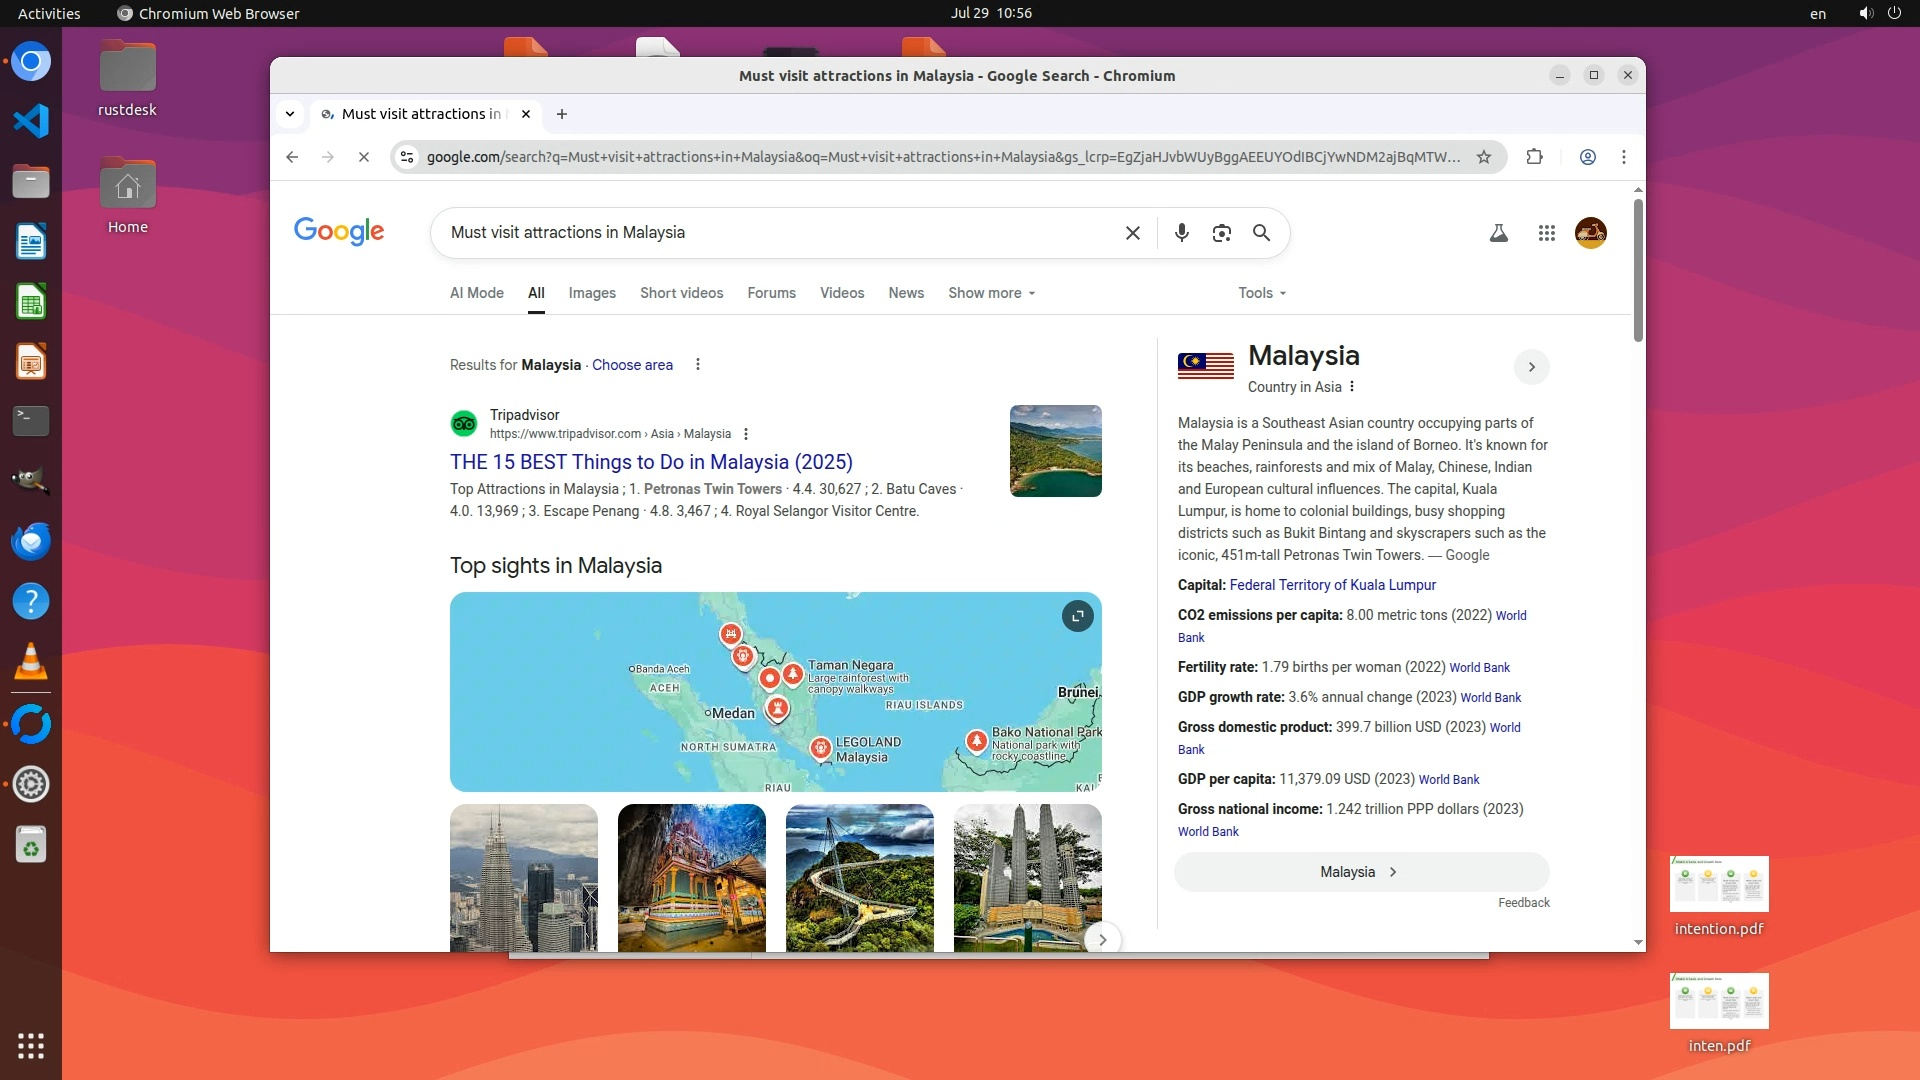Clear the search box text

pyautogui.click(x=1132, y=233)
